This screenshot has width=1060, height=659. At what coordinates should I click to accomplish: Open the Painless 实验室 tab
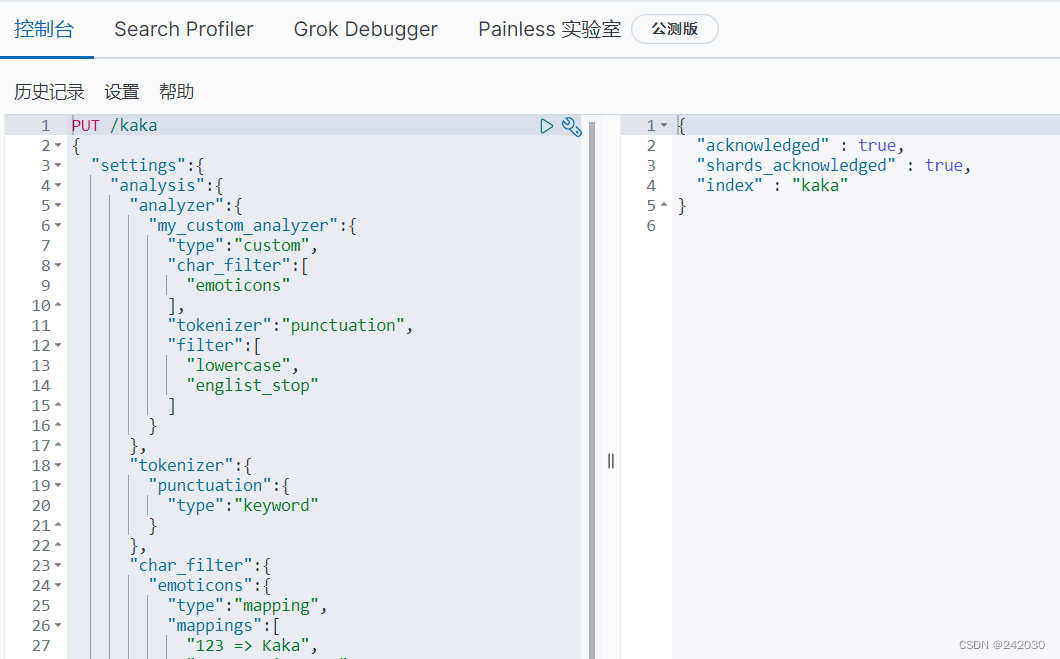550,29
